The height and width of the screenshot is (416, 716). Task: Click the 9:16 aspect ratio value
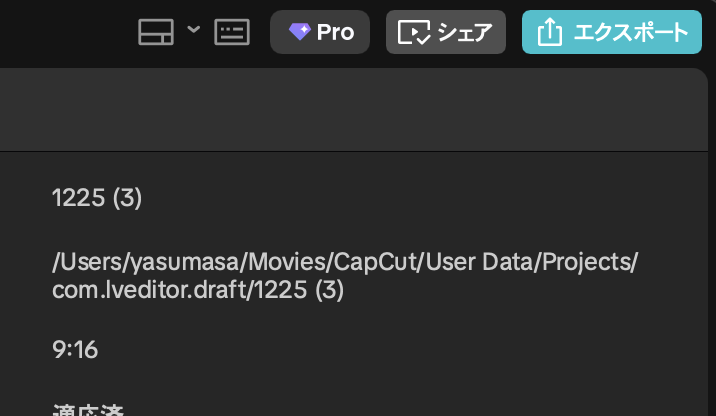(75, 350)
